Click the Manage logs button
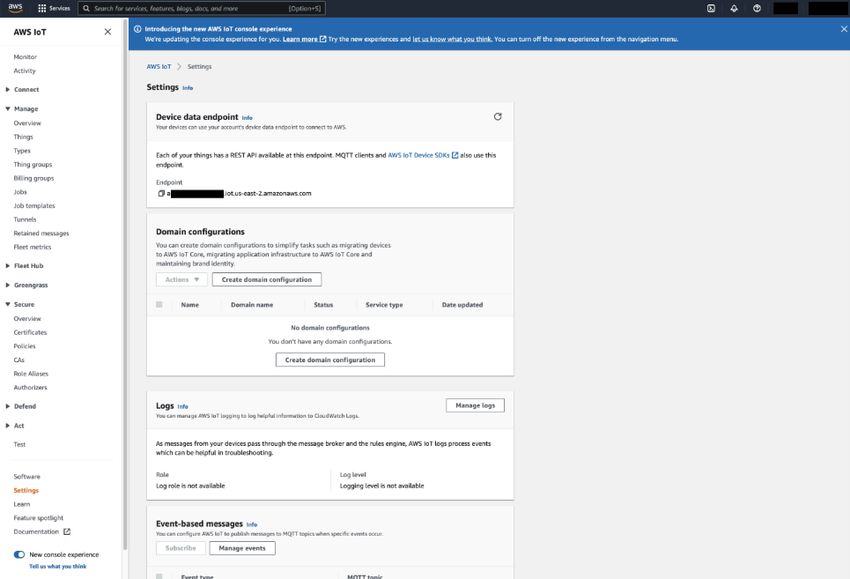 coord(475,406)
